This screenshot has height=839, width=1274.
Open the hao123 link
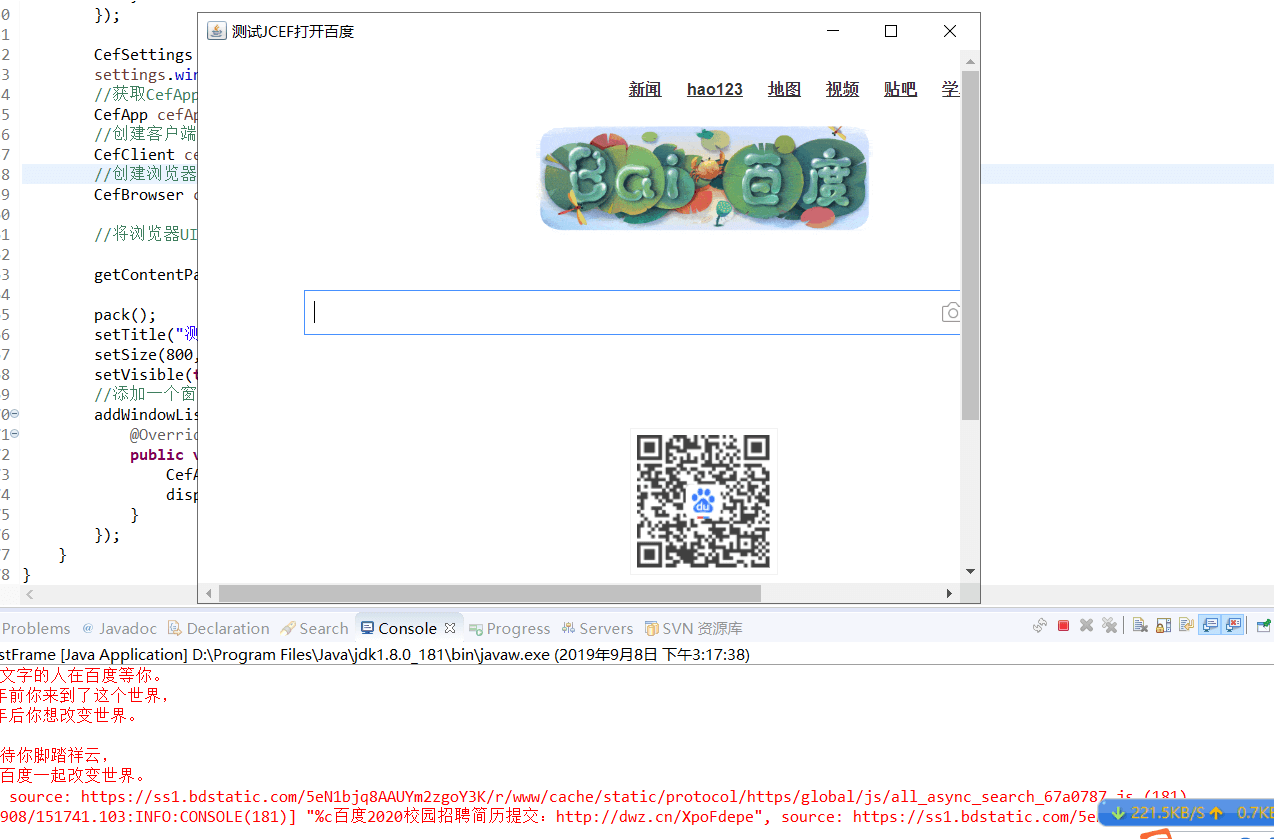714,89
